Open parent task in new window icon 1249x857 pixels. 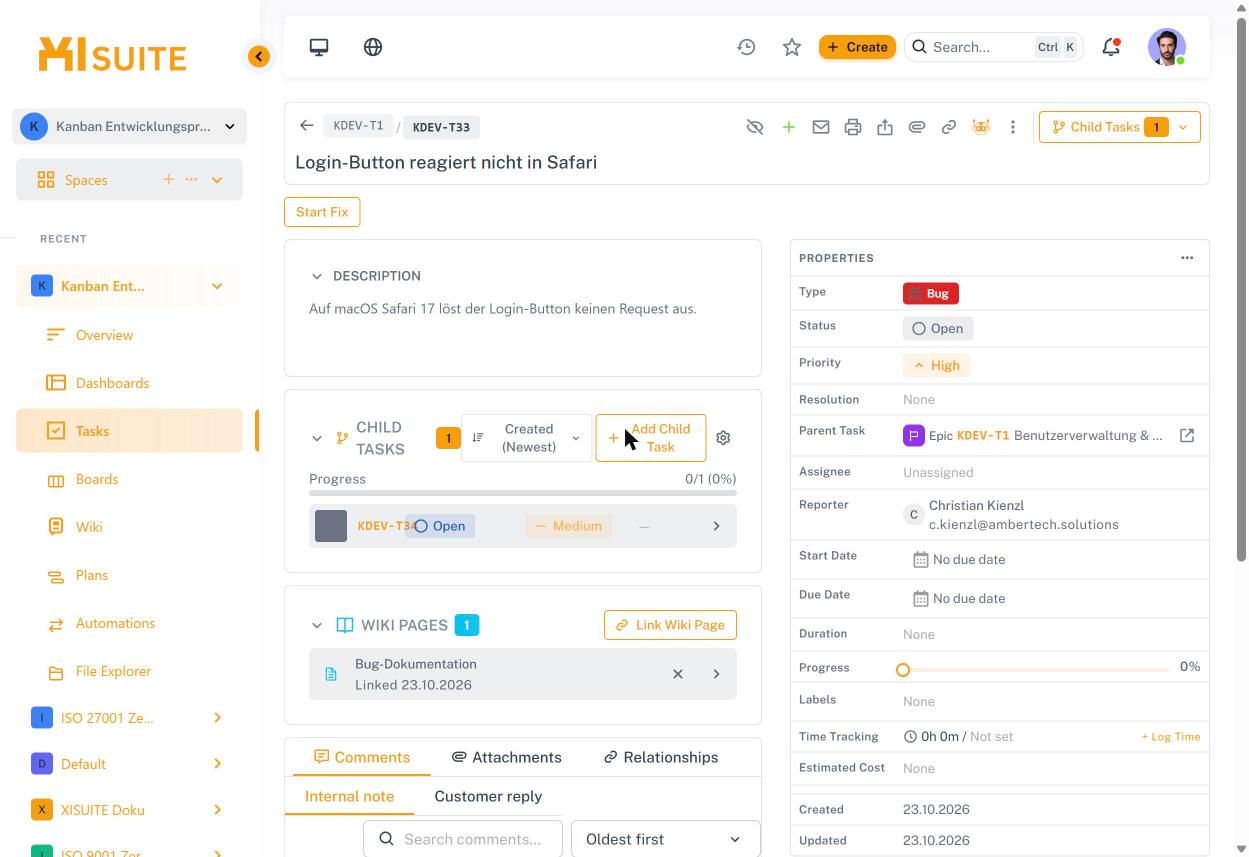point(1187,436)
